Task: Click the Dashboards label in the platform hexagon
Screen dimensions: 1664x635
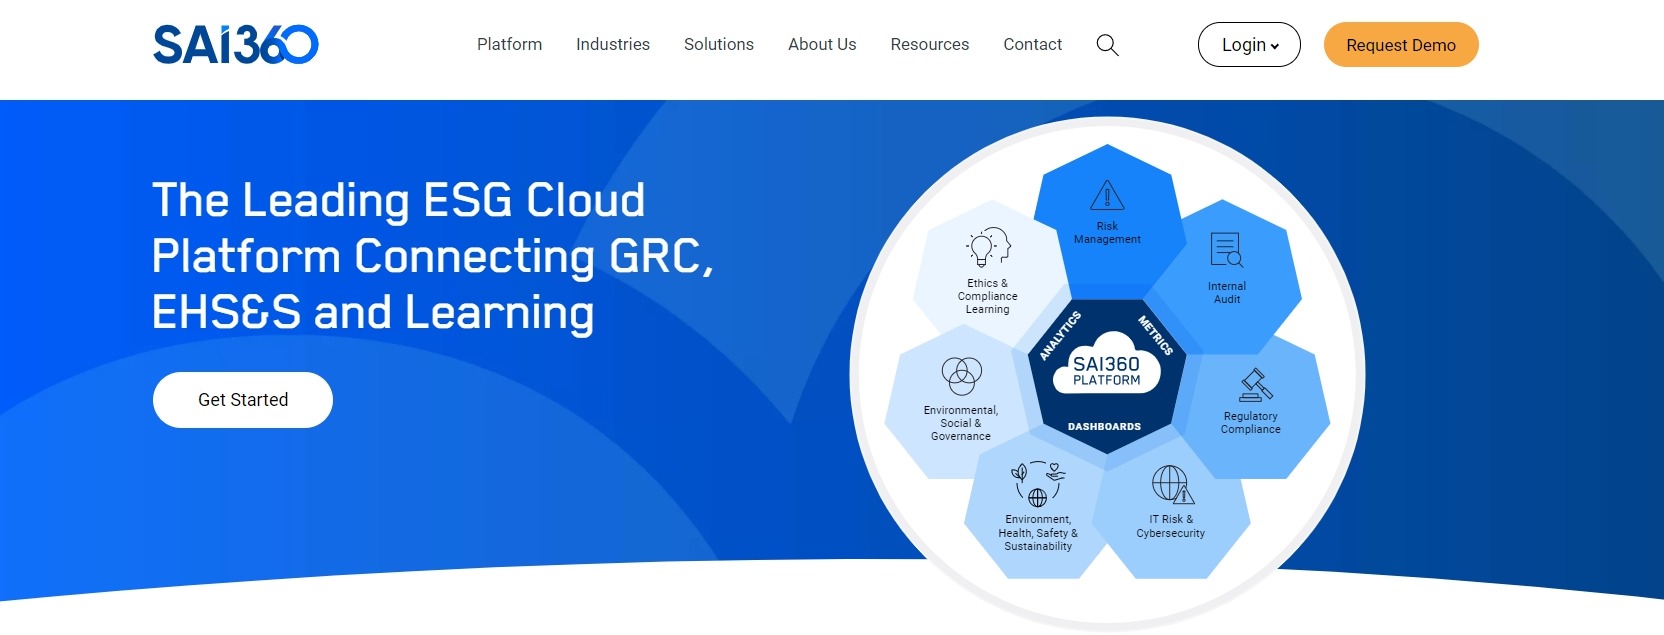Action: click(x=1104, y=427)
